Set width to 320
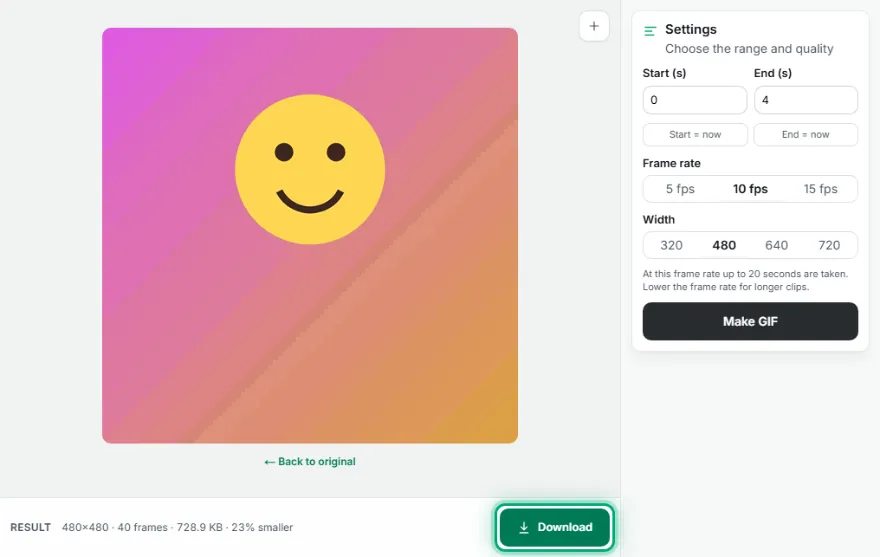 point(671,245)
